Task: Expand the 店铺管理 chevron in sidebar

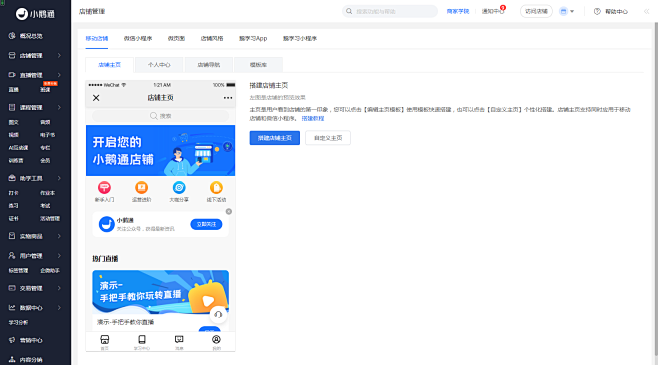Action: [x=59, y=55]
